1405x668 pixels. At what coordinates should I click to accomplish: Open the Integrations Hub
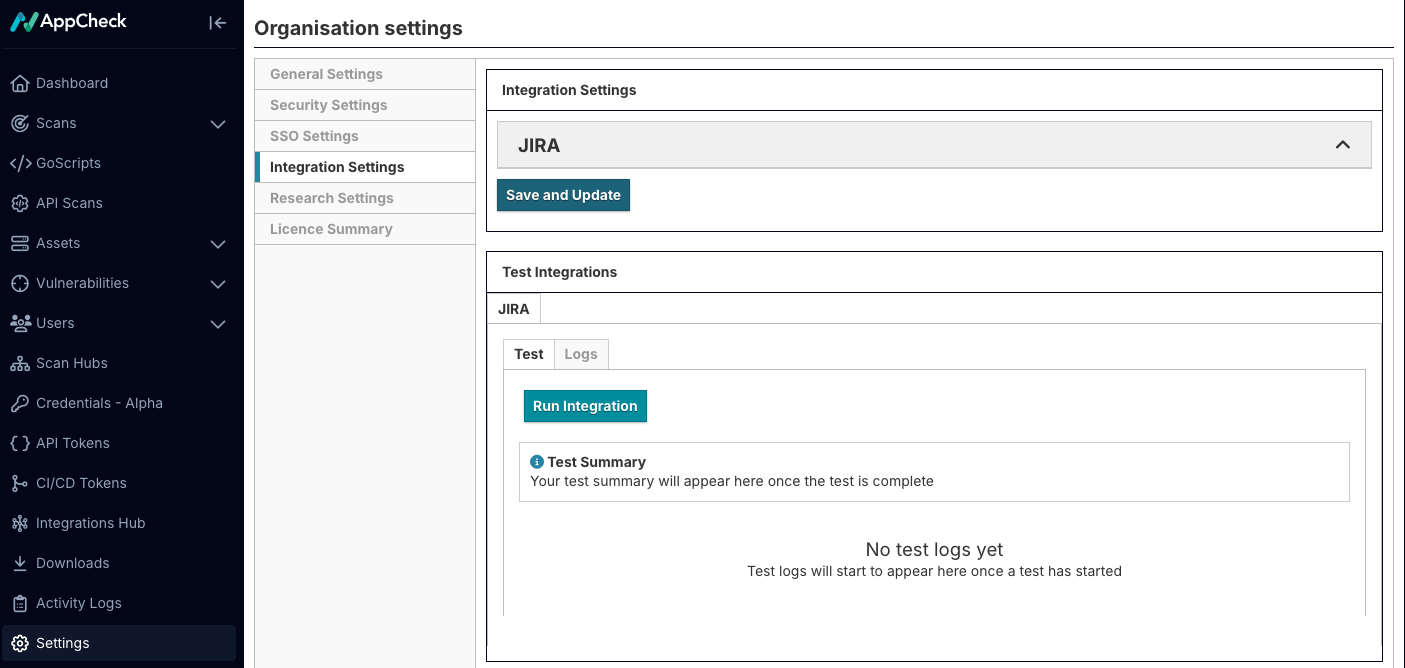tap(92, 523)
